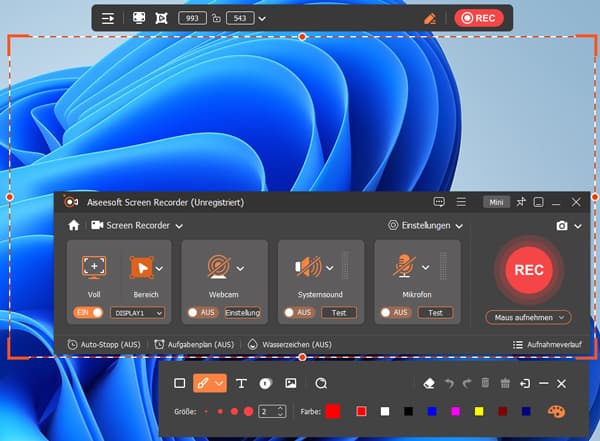600x441 pixels.
Task: Open Auto-Stopp (AUS) settings
Action: tap(104, 345)
